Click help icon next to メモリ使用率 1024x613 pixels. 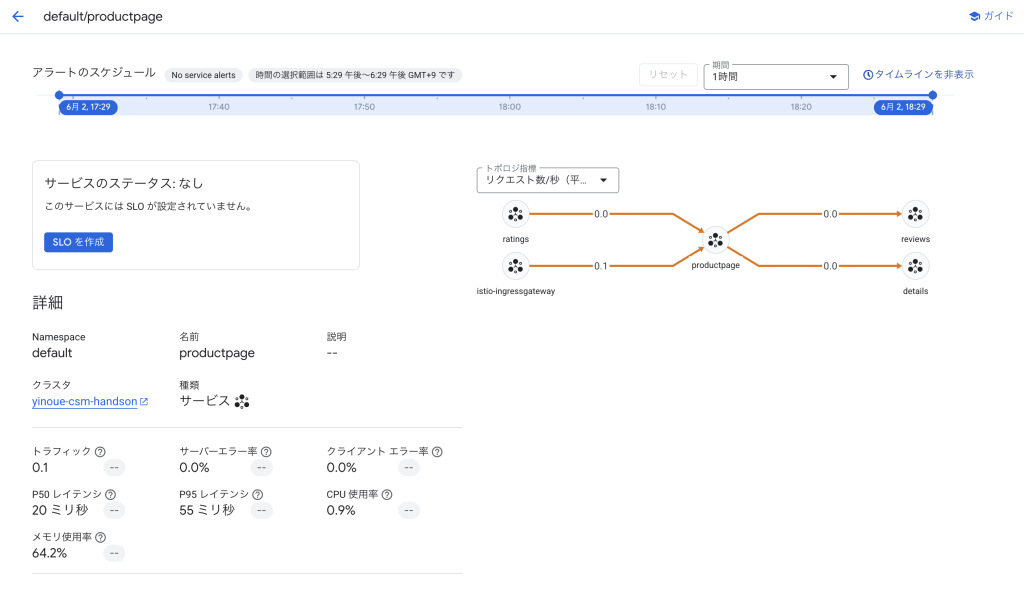pos(101,538)
